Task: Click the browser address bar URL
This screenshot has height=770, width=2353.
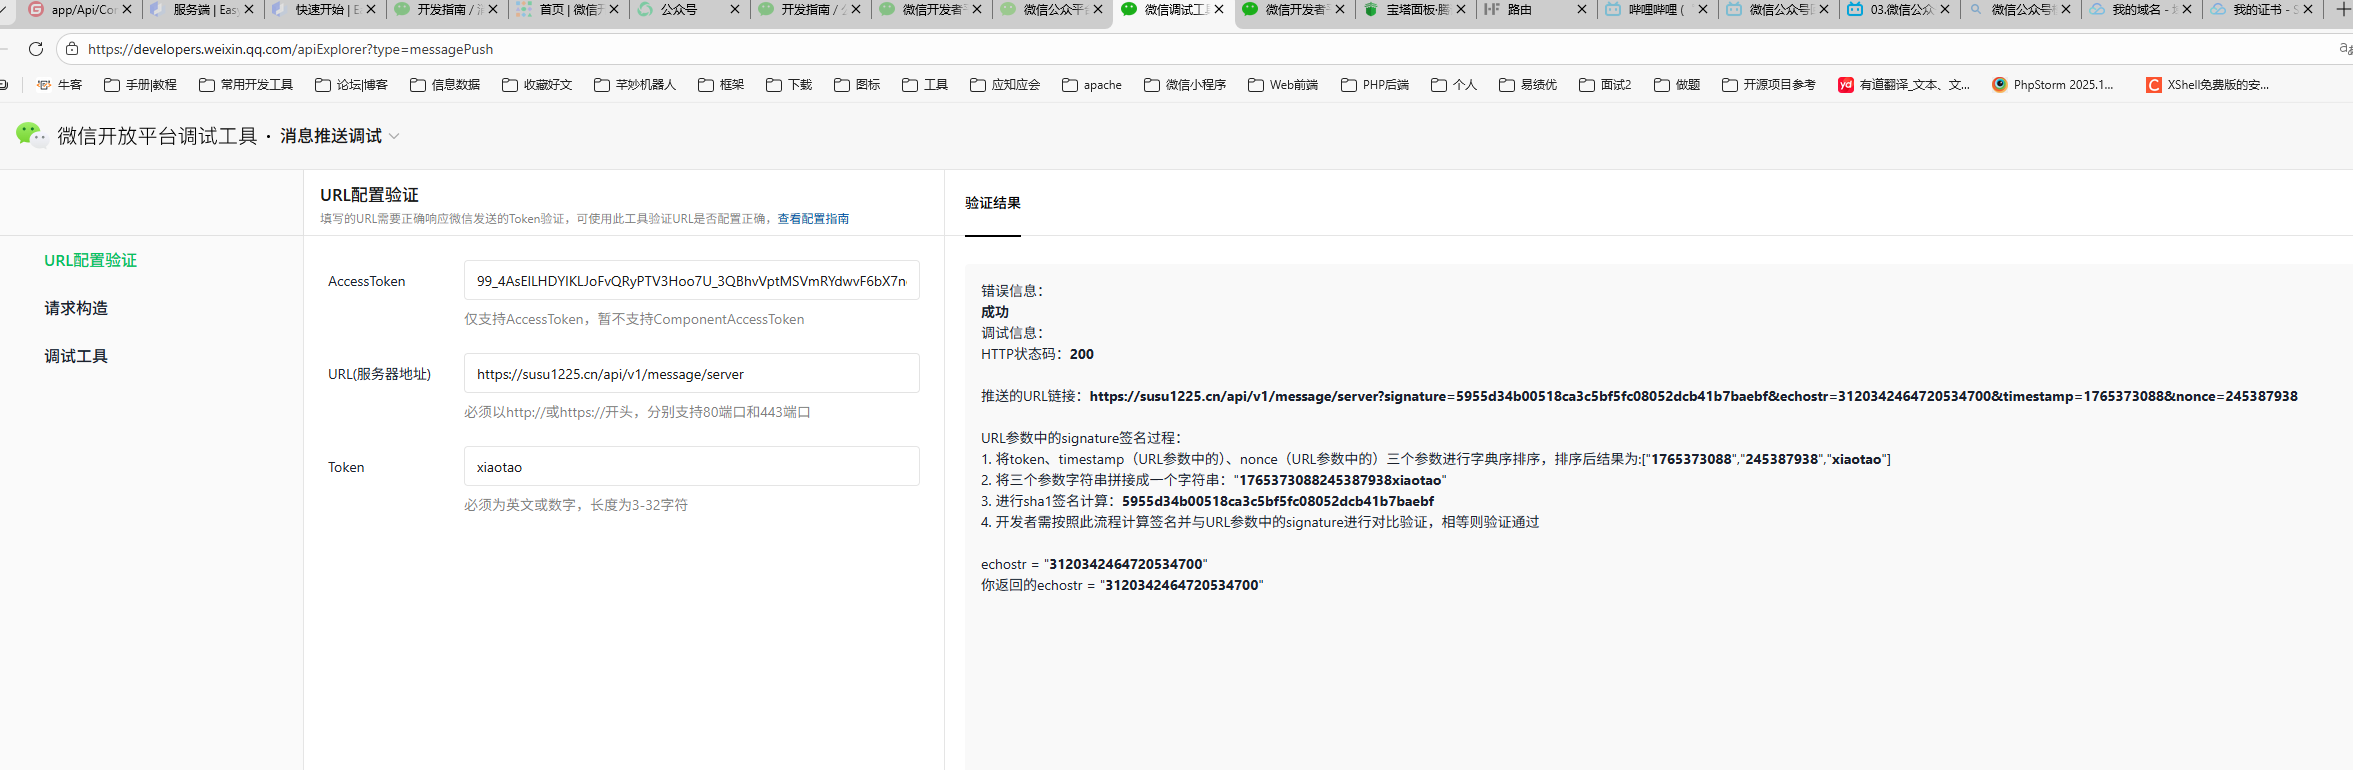Action: point(290,49)
